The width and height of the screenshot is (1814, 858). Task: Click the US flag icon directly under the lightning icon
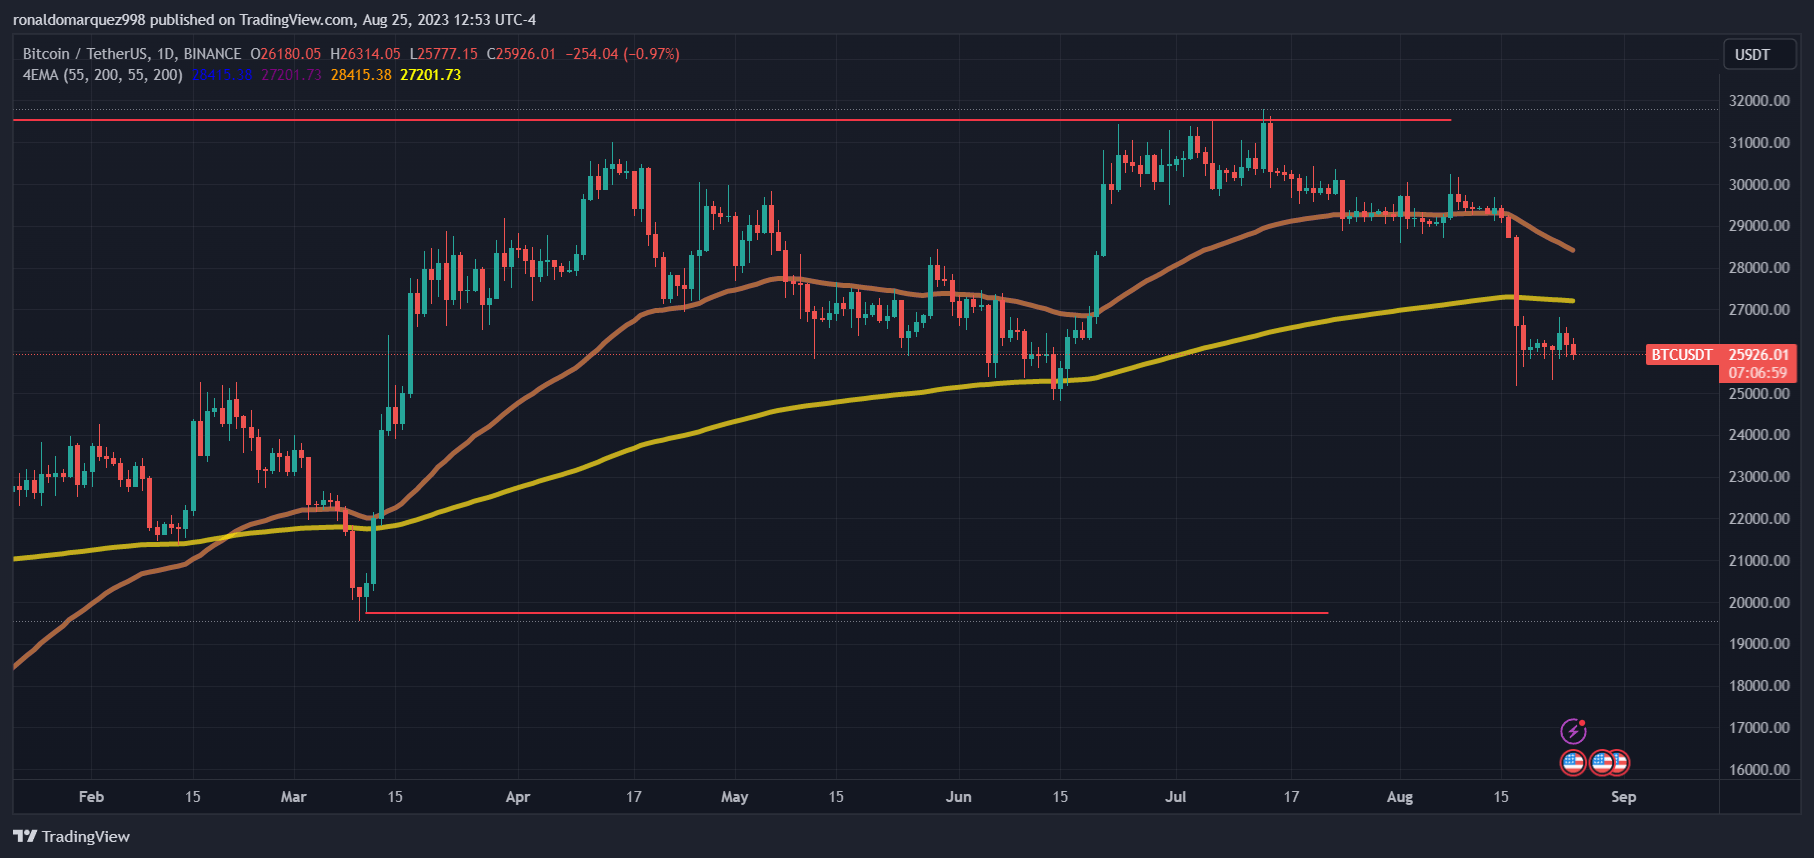point(1573,763)
